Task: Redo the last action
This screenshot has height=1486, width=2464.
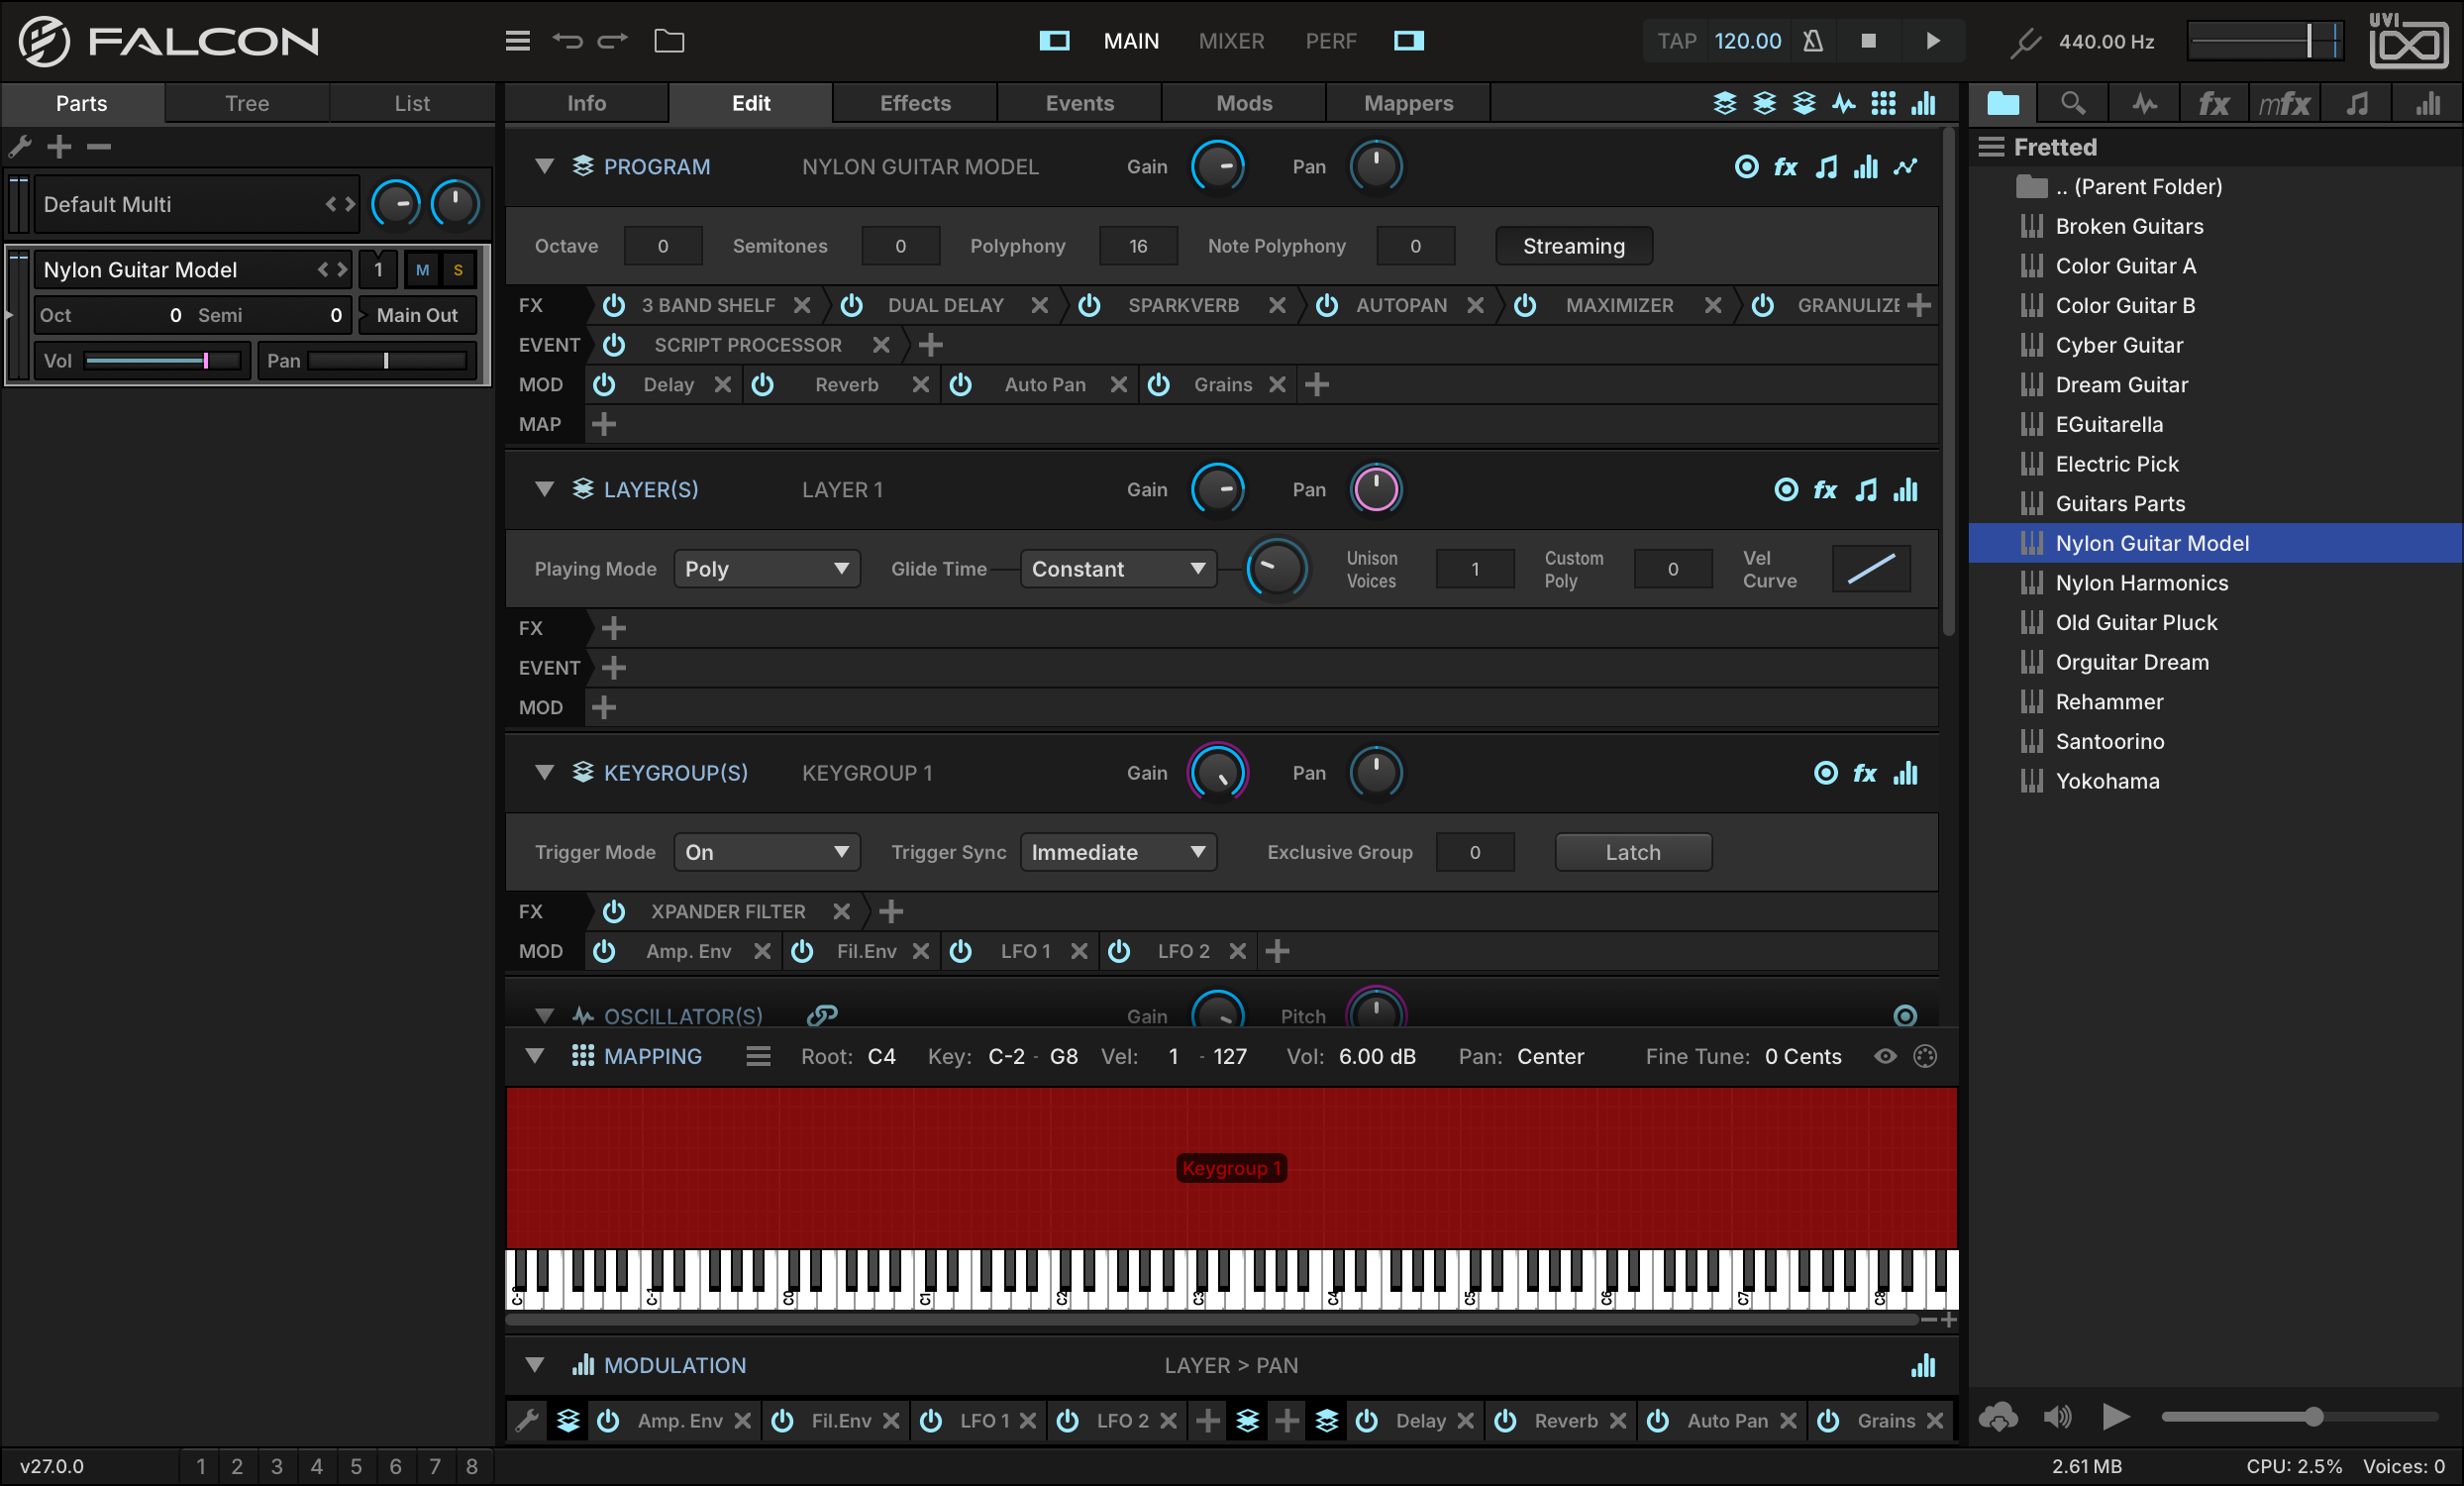Action: point(612,41)
